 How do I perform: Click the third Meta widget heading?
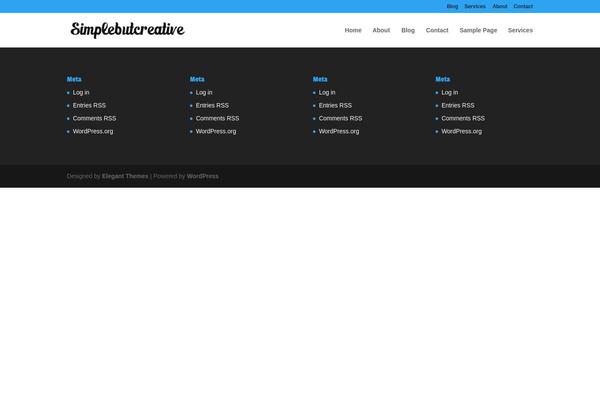click(320, 79)
